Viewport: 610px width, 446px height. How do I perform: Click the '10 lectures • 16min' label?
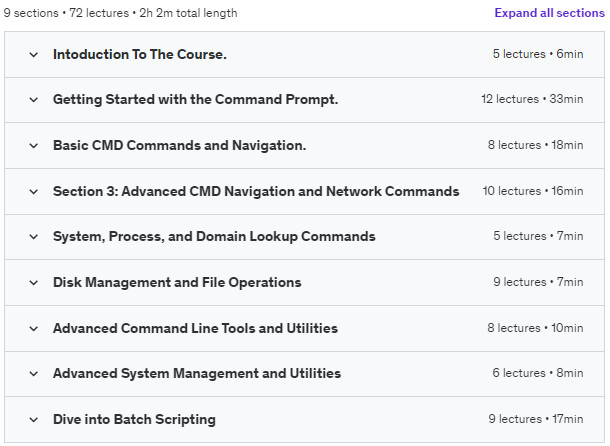click(533, 191)
